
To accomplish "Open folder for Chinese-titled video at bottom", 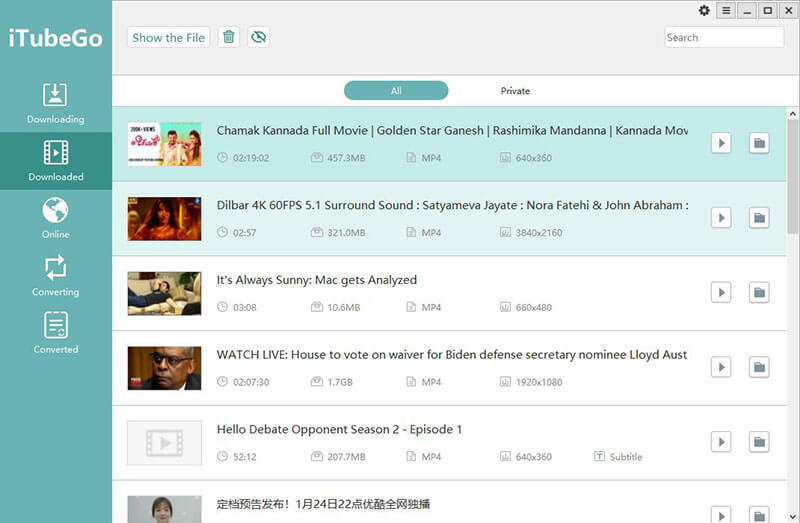I will click(x=759, y=515).
